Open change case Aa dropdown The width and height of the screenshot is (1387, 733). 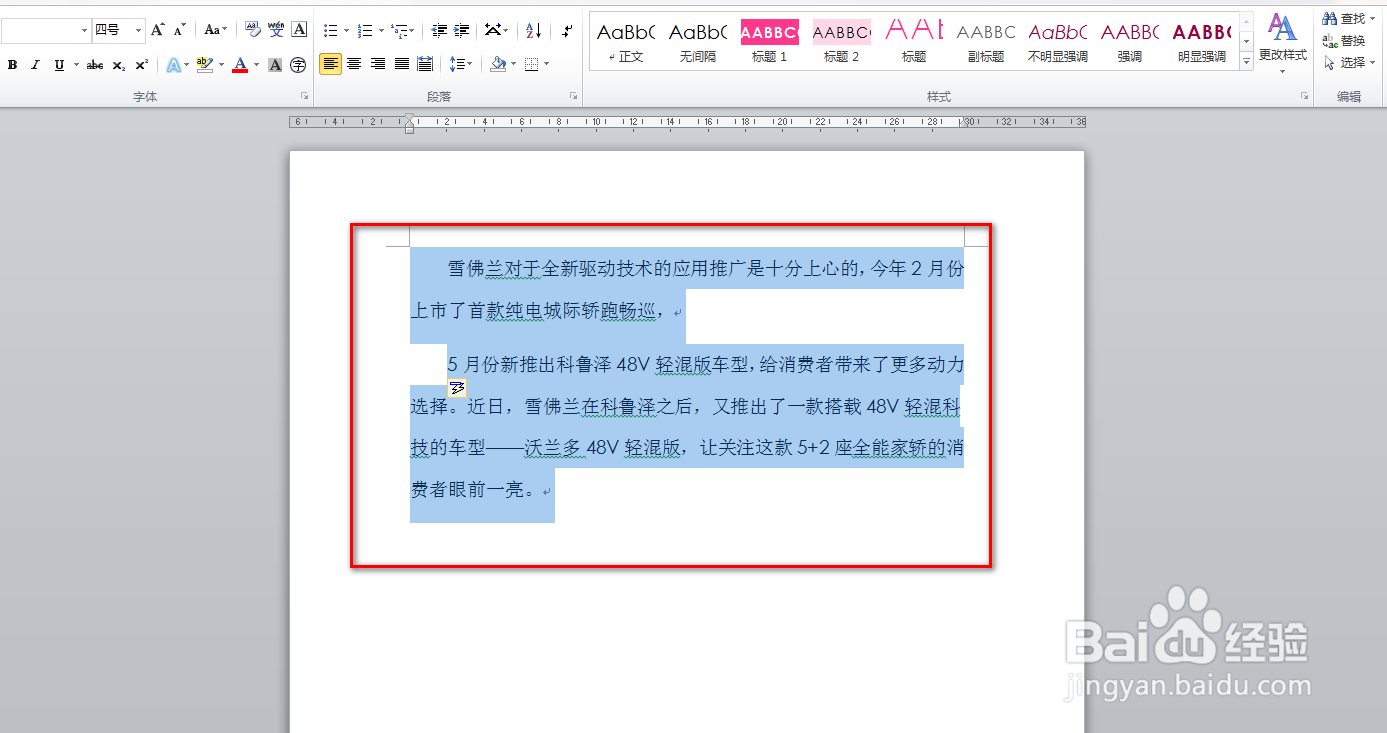click(x=215, y=30)
